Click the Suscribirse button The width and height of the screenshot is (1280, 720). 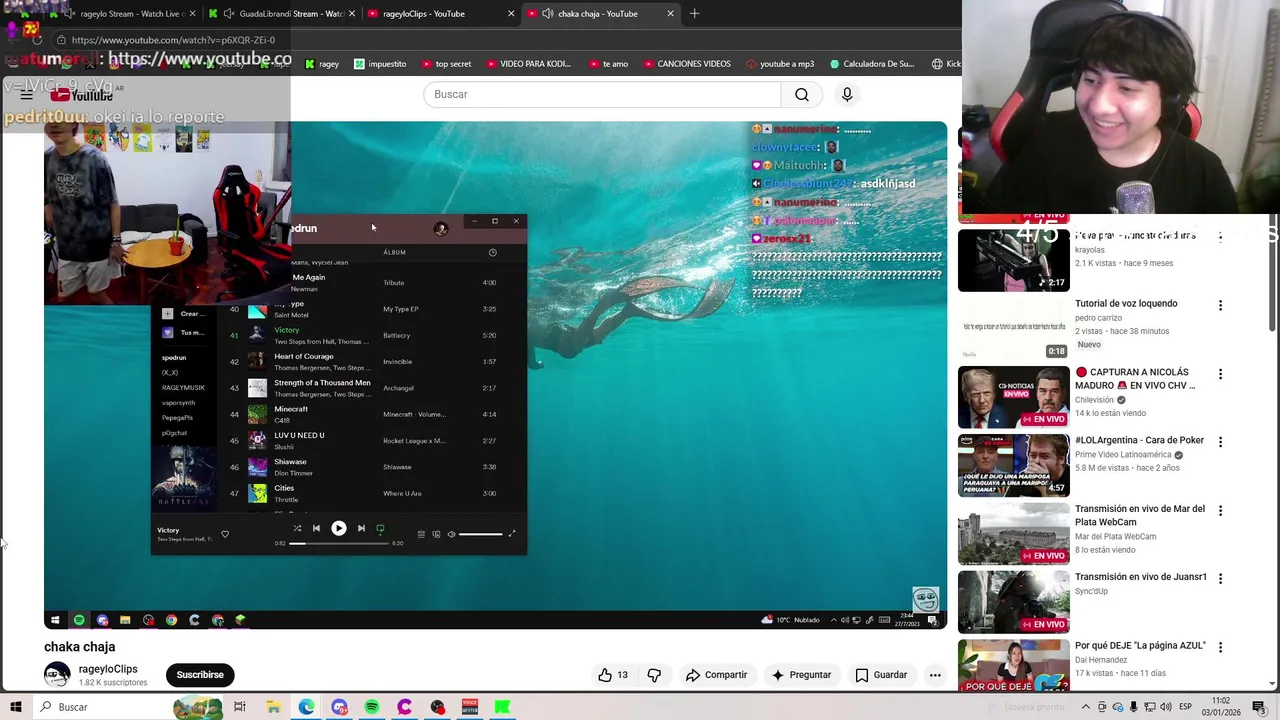(200, 675)
